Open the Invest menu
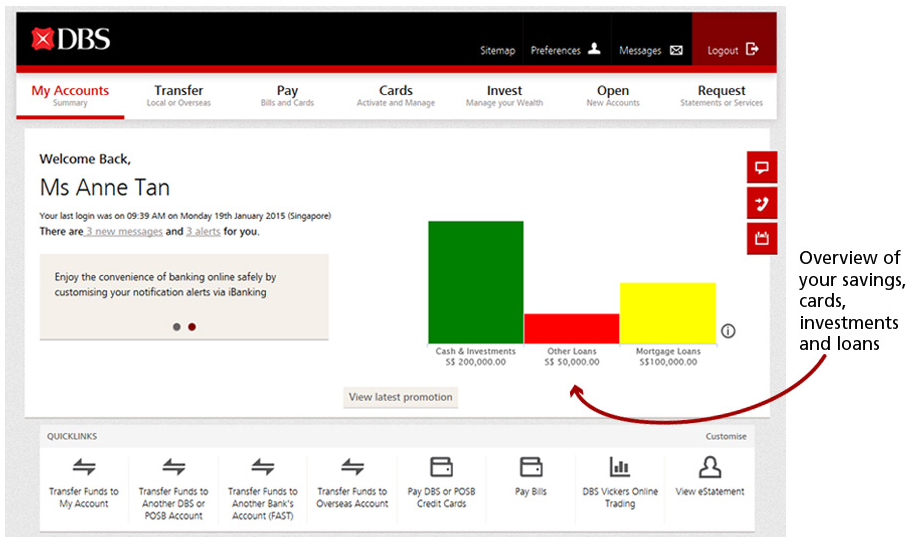 pyautogui.click(x=504, y=95)
